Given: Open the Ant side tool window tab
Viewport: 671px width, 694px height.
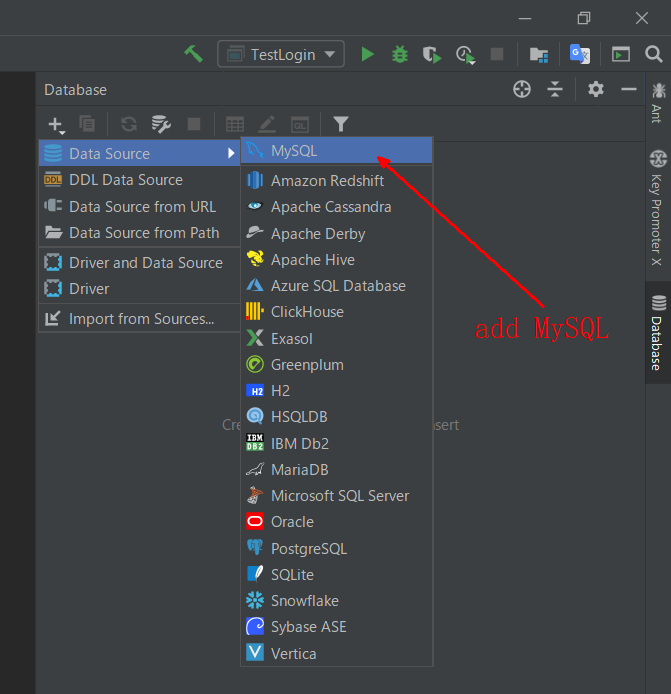Looking at the screenshot, I should click(658, 103).
